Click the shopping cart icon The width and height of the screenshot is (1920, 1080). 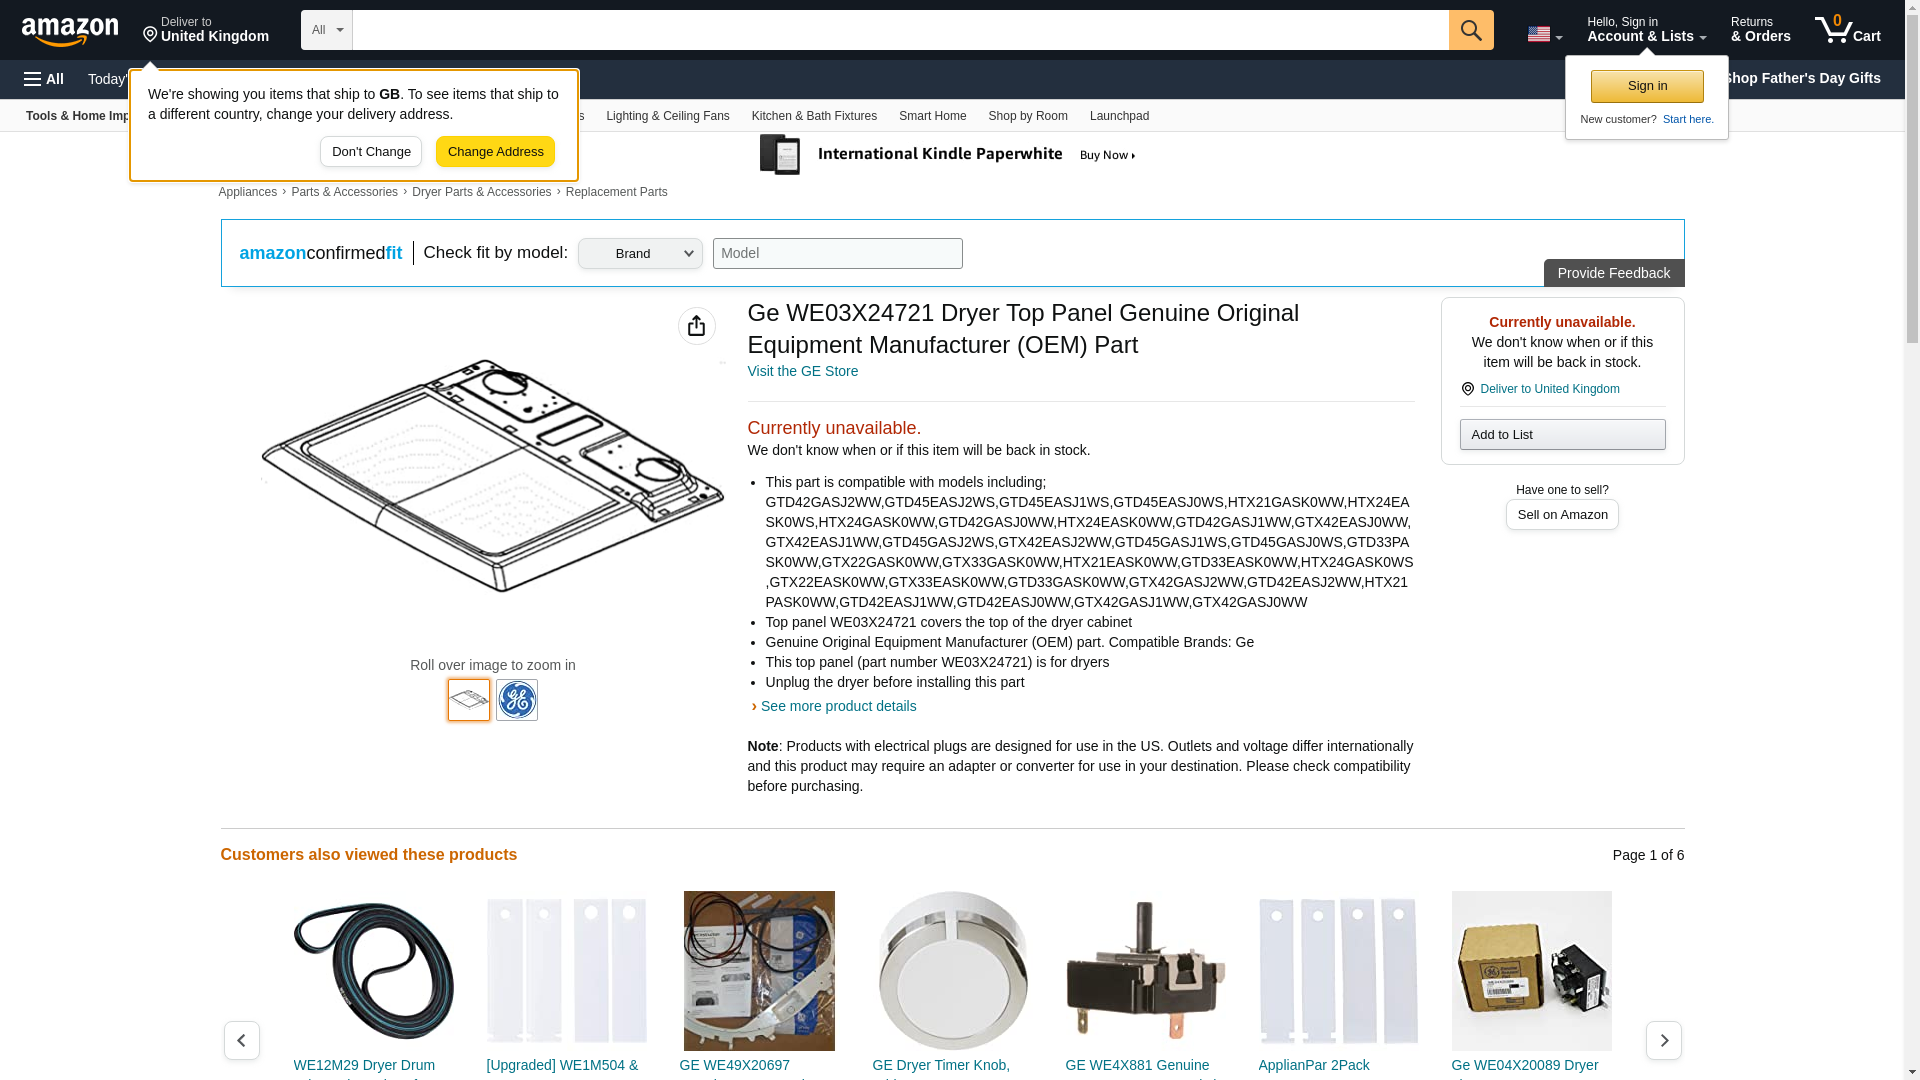click(x=1846, y=30)
